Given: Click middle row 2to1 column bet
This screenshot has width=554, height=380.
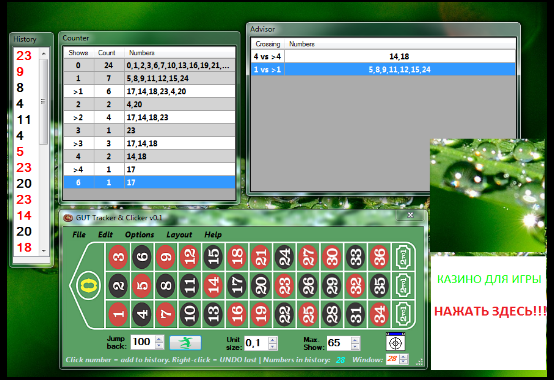Looking at the screenshot, I should pos(403,285).
